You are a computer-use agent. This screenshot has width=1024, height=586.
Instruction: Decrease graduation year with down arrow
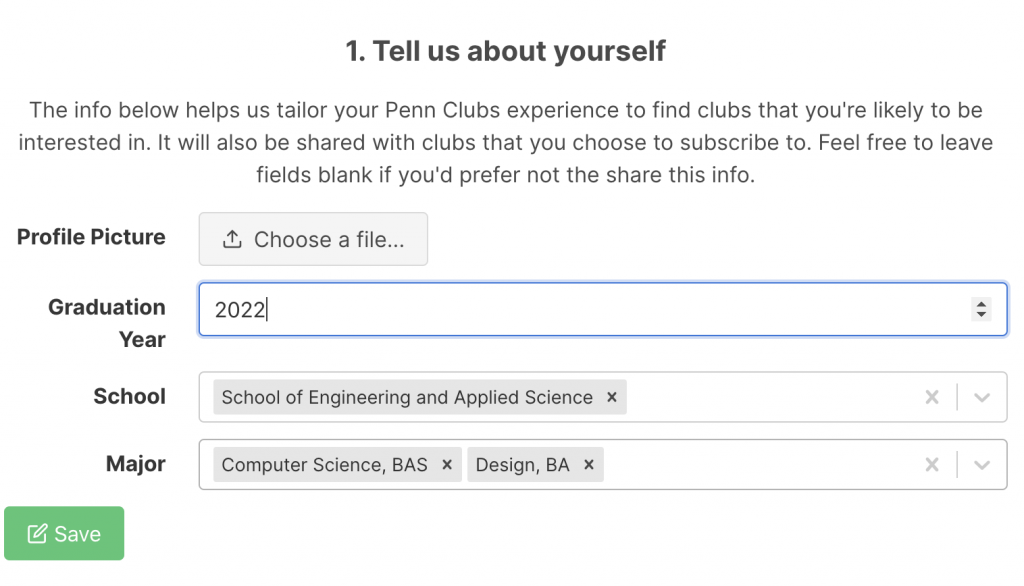pos(981,314)
